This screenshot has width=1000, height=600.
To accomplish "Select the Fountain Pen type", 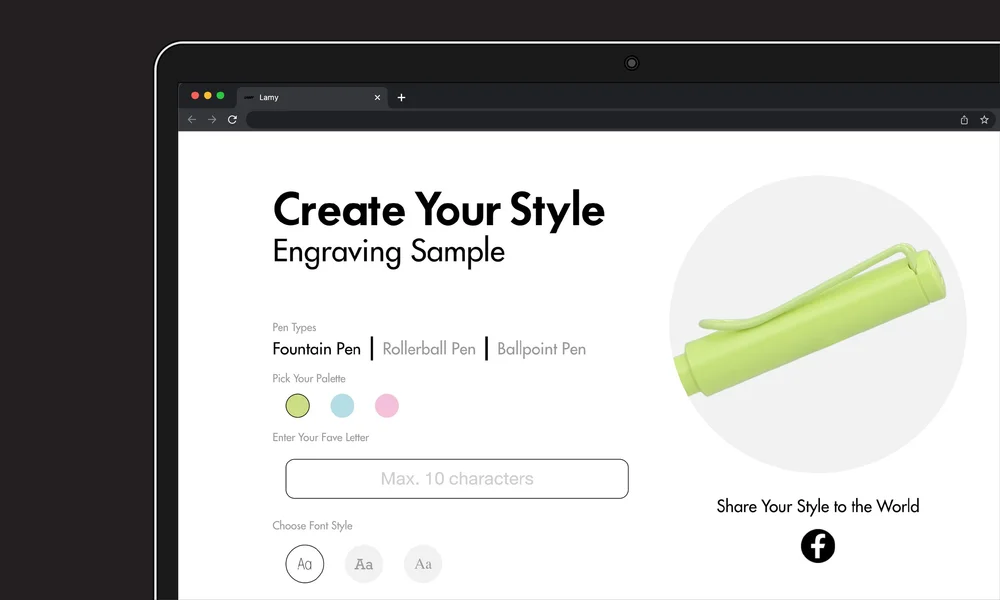I will tap(316, 349).
